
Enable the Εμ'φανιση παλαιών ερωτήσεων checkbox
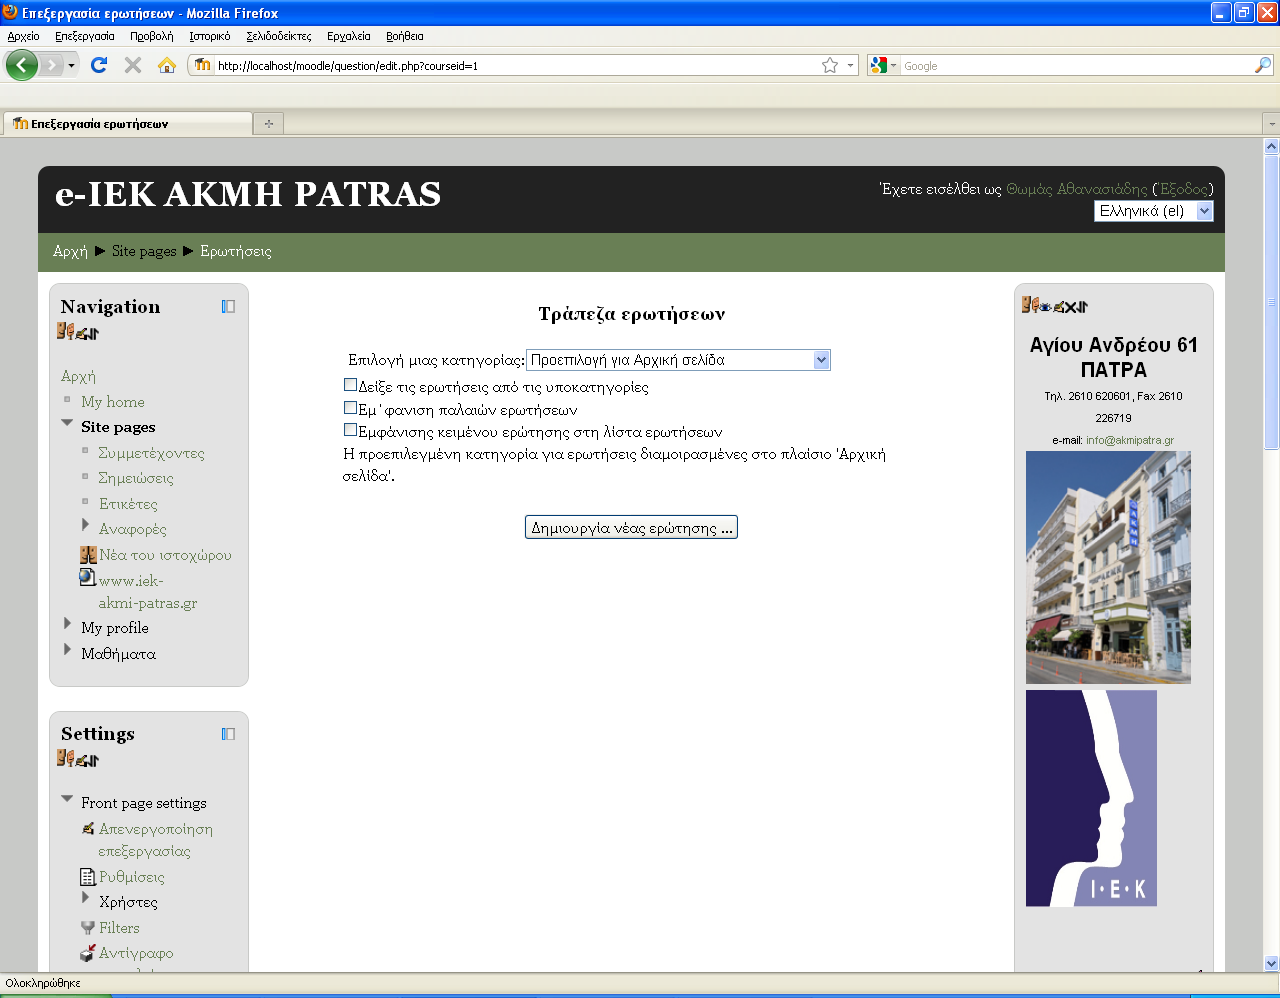[350, 408]
